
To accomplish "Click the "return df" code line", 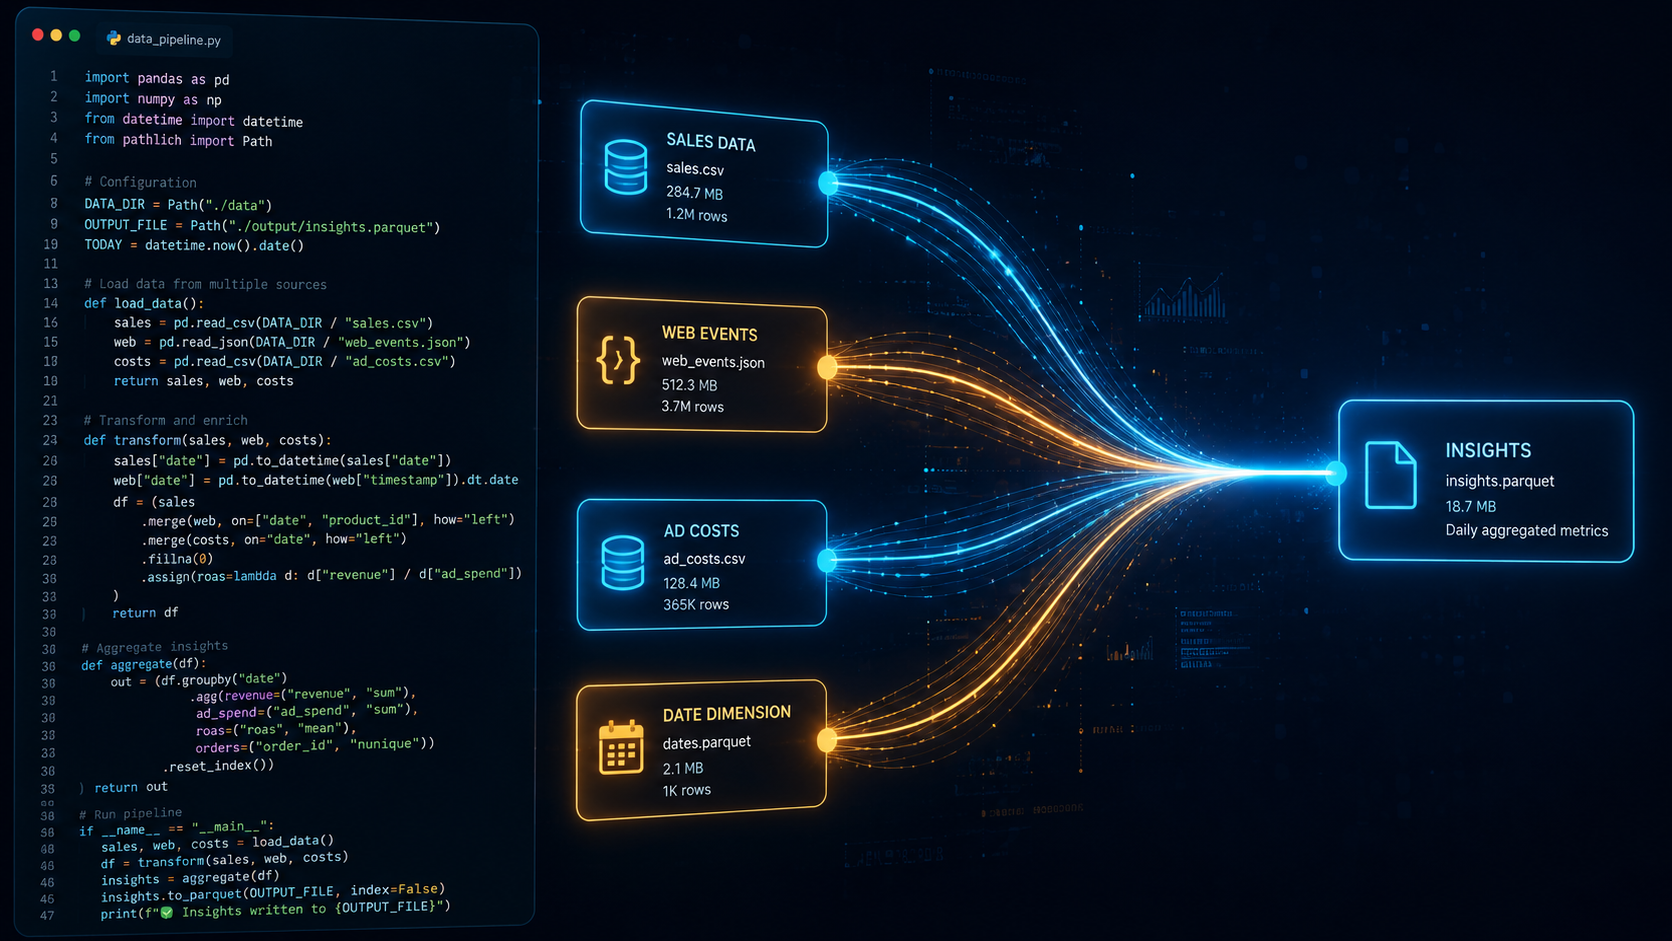I will 145,612.
